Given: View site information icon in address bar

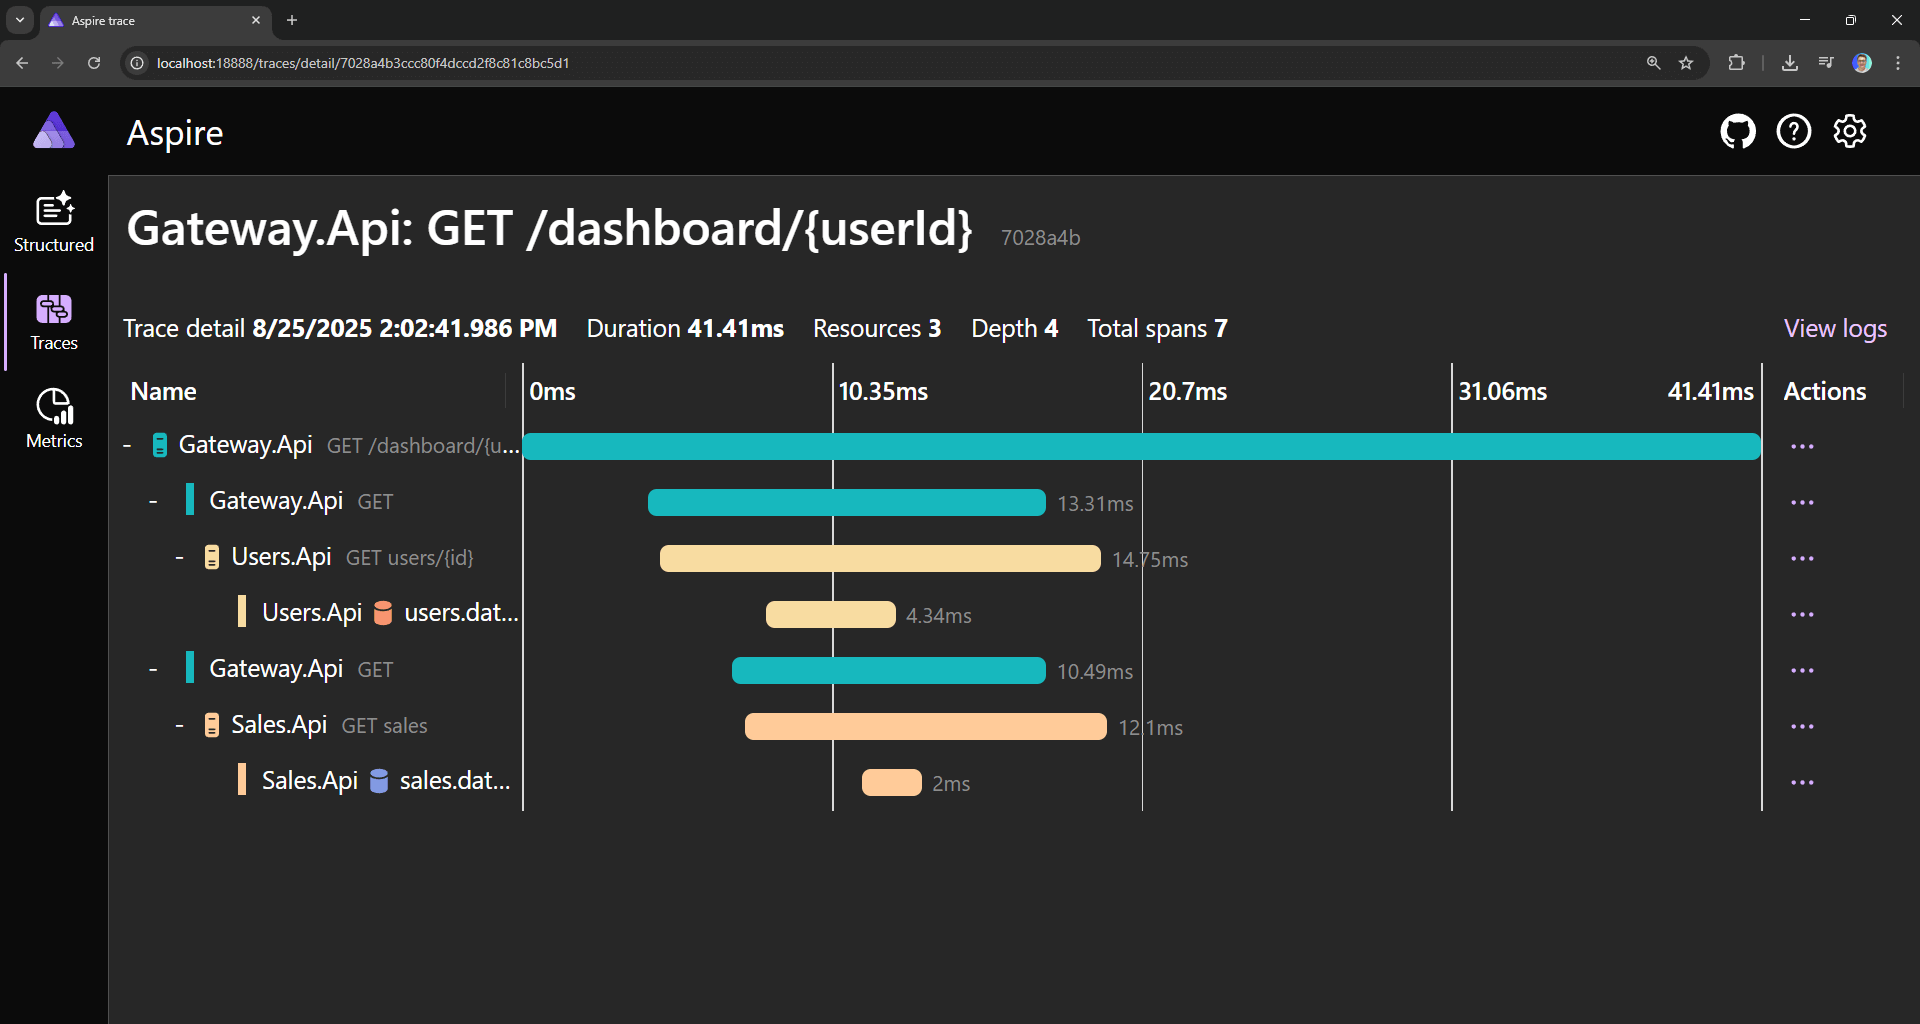Looking at the screenshot, I should [138, 63].
